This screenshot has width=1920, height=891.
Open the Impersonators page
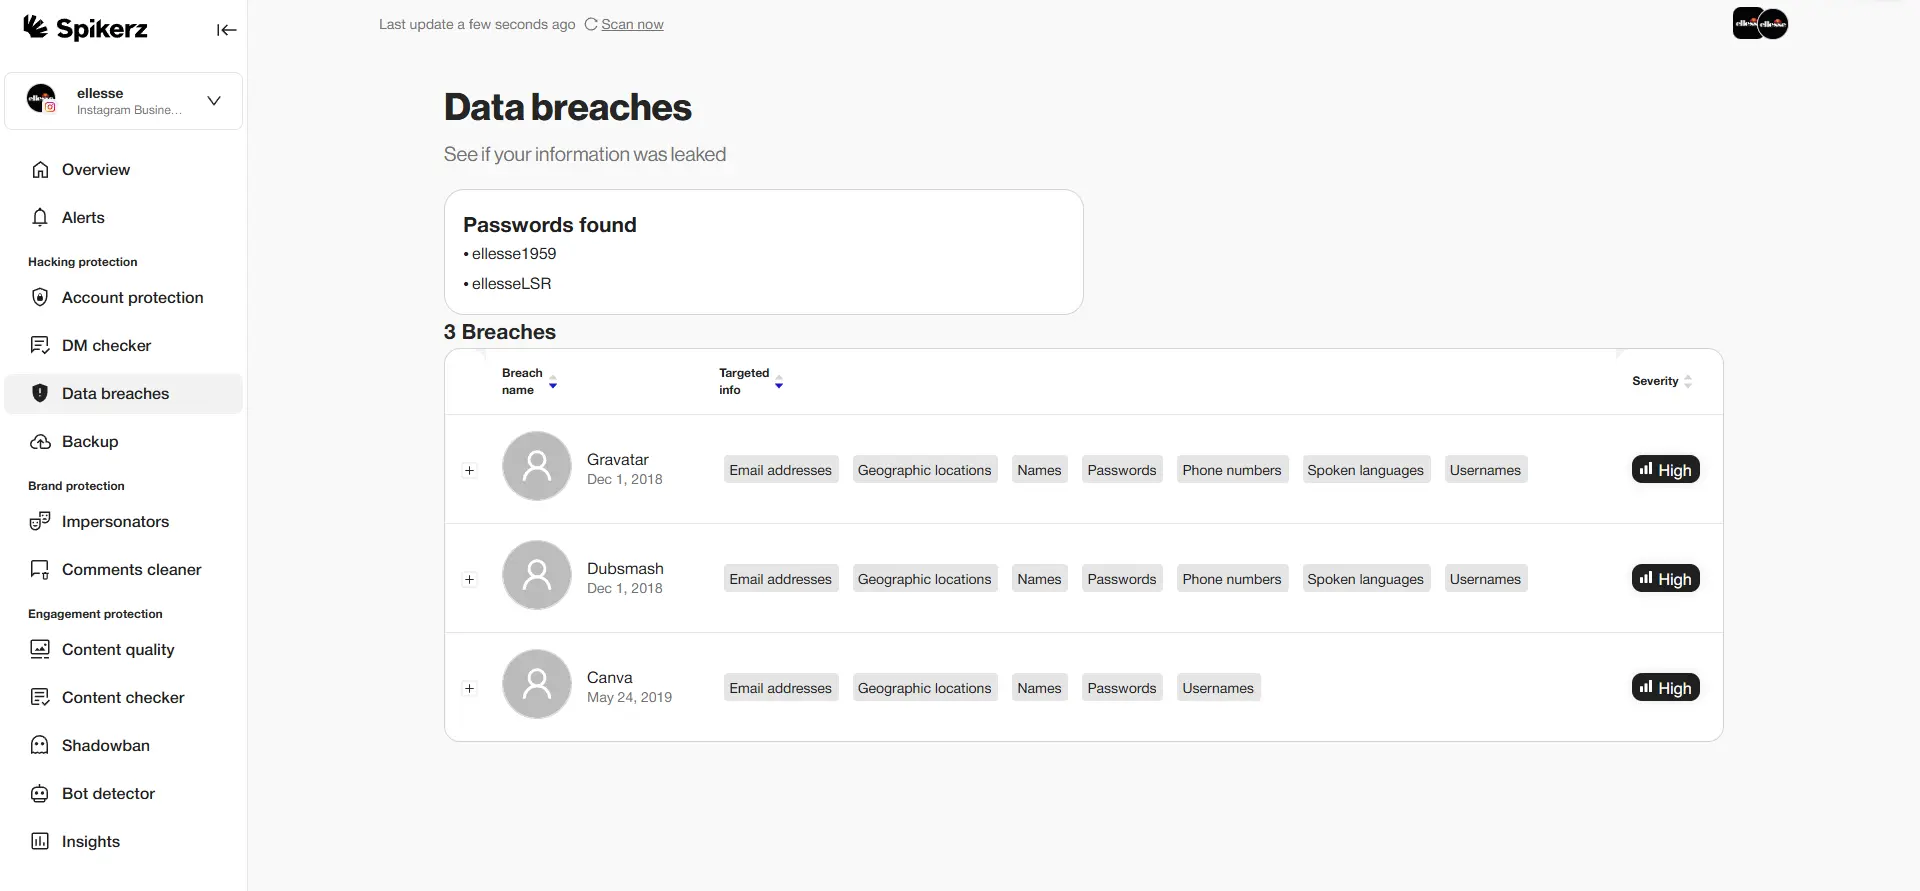coord(124,522)
